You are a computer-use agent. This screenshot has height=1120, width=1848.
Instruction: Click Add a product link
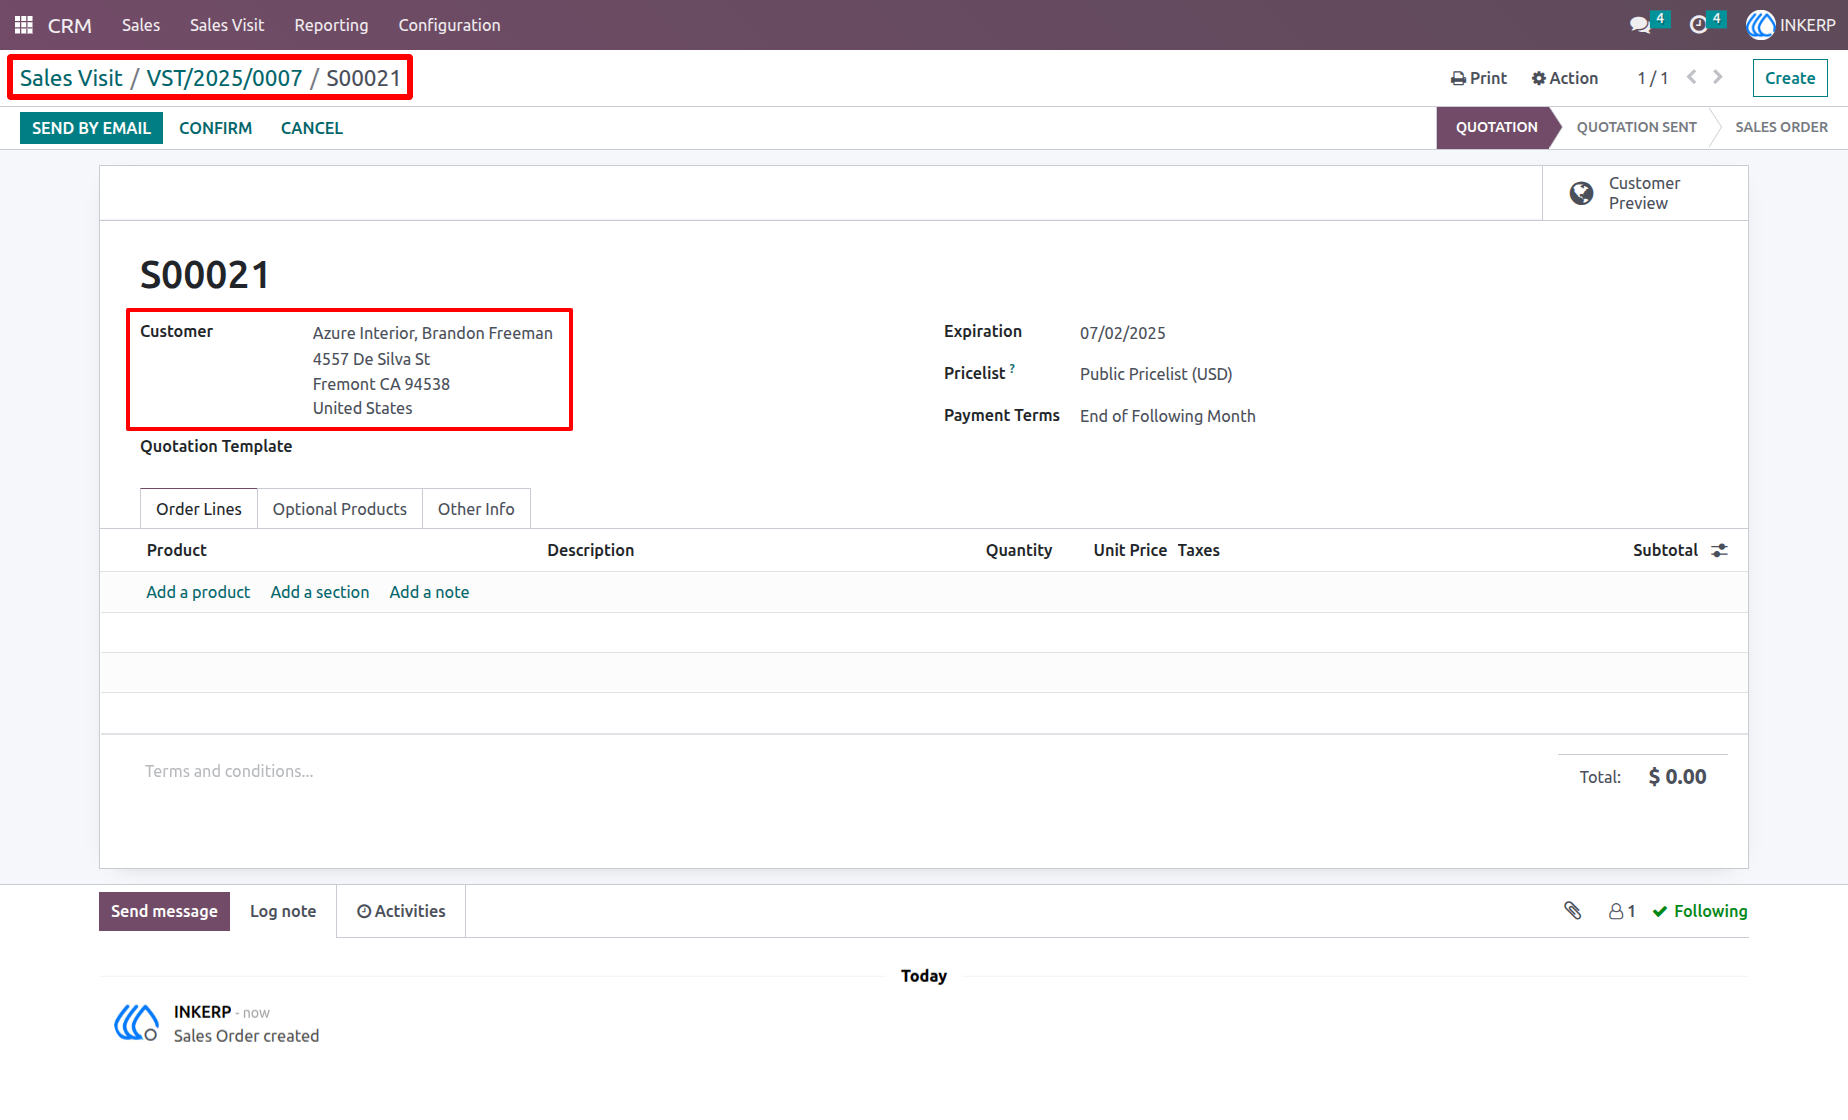click(x=198, y=592)
